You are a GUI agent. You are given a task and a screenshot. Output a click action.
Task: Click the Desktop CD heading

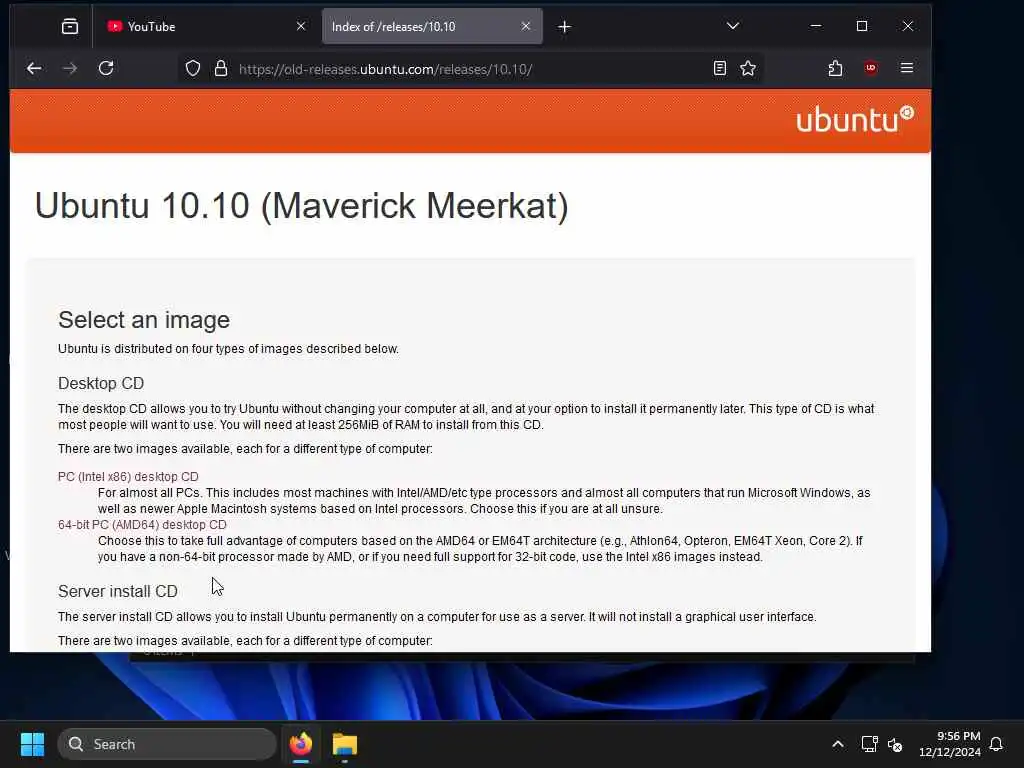(x=101, y=383)
